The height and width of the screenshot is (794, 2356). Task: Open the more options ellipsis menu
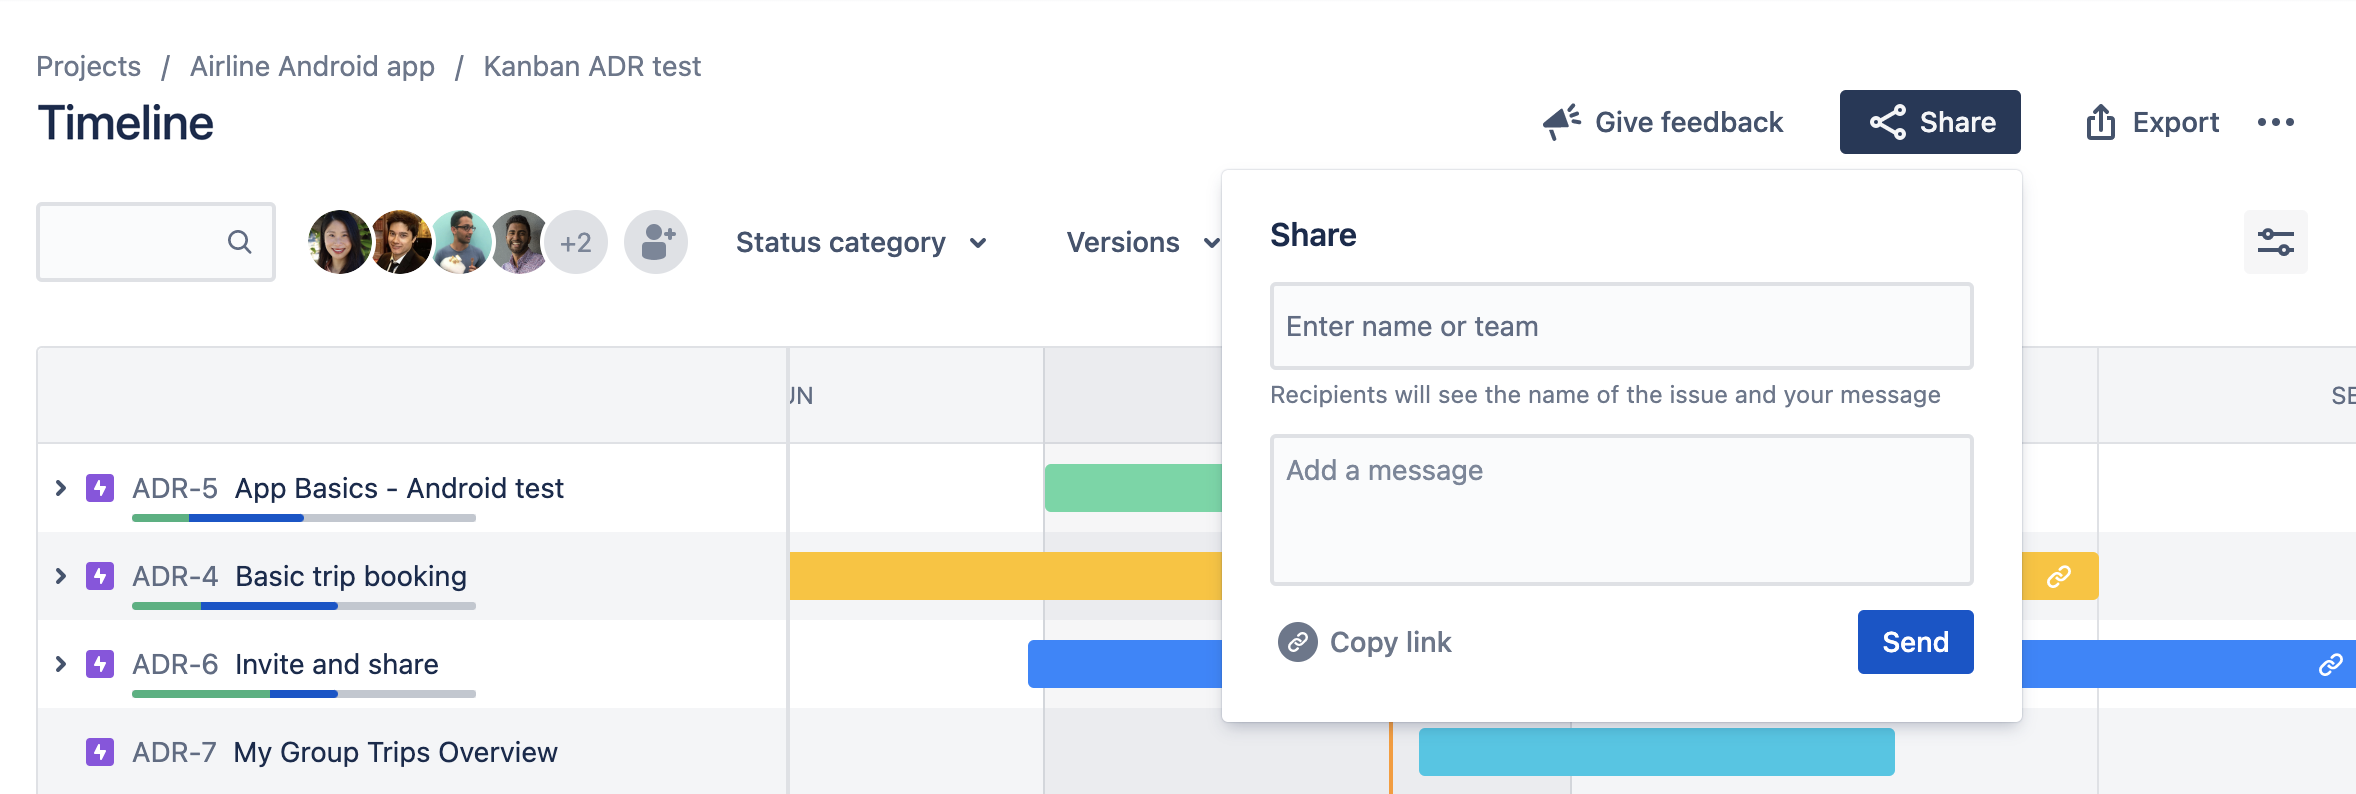coord(2277,121)
